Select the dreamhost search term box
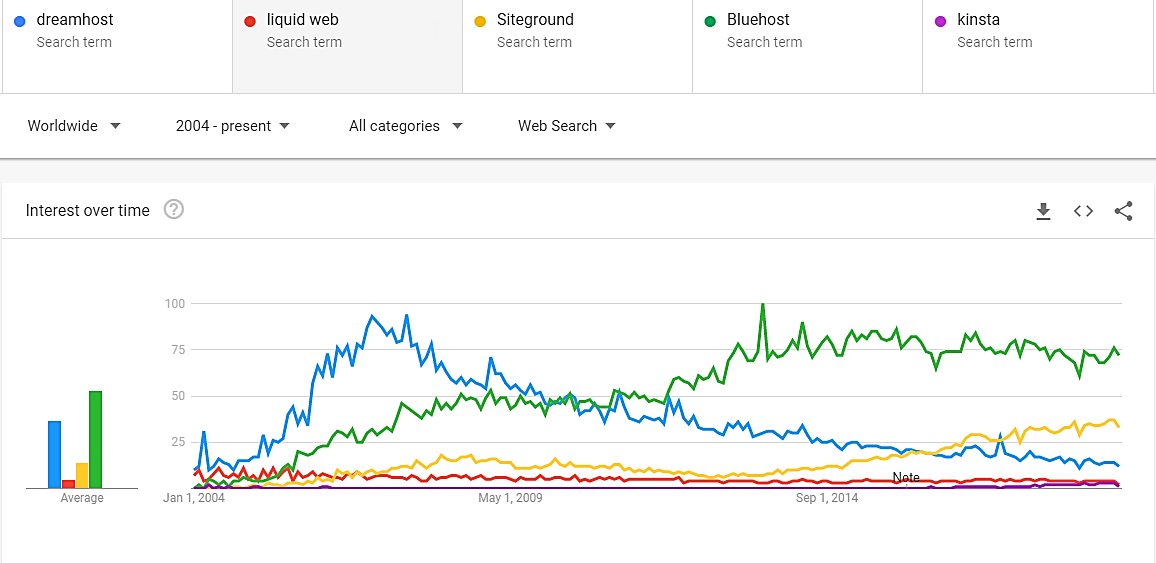This screenshot has width=1156, height=563. [117, 45]
